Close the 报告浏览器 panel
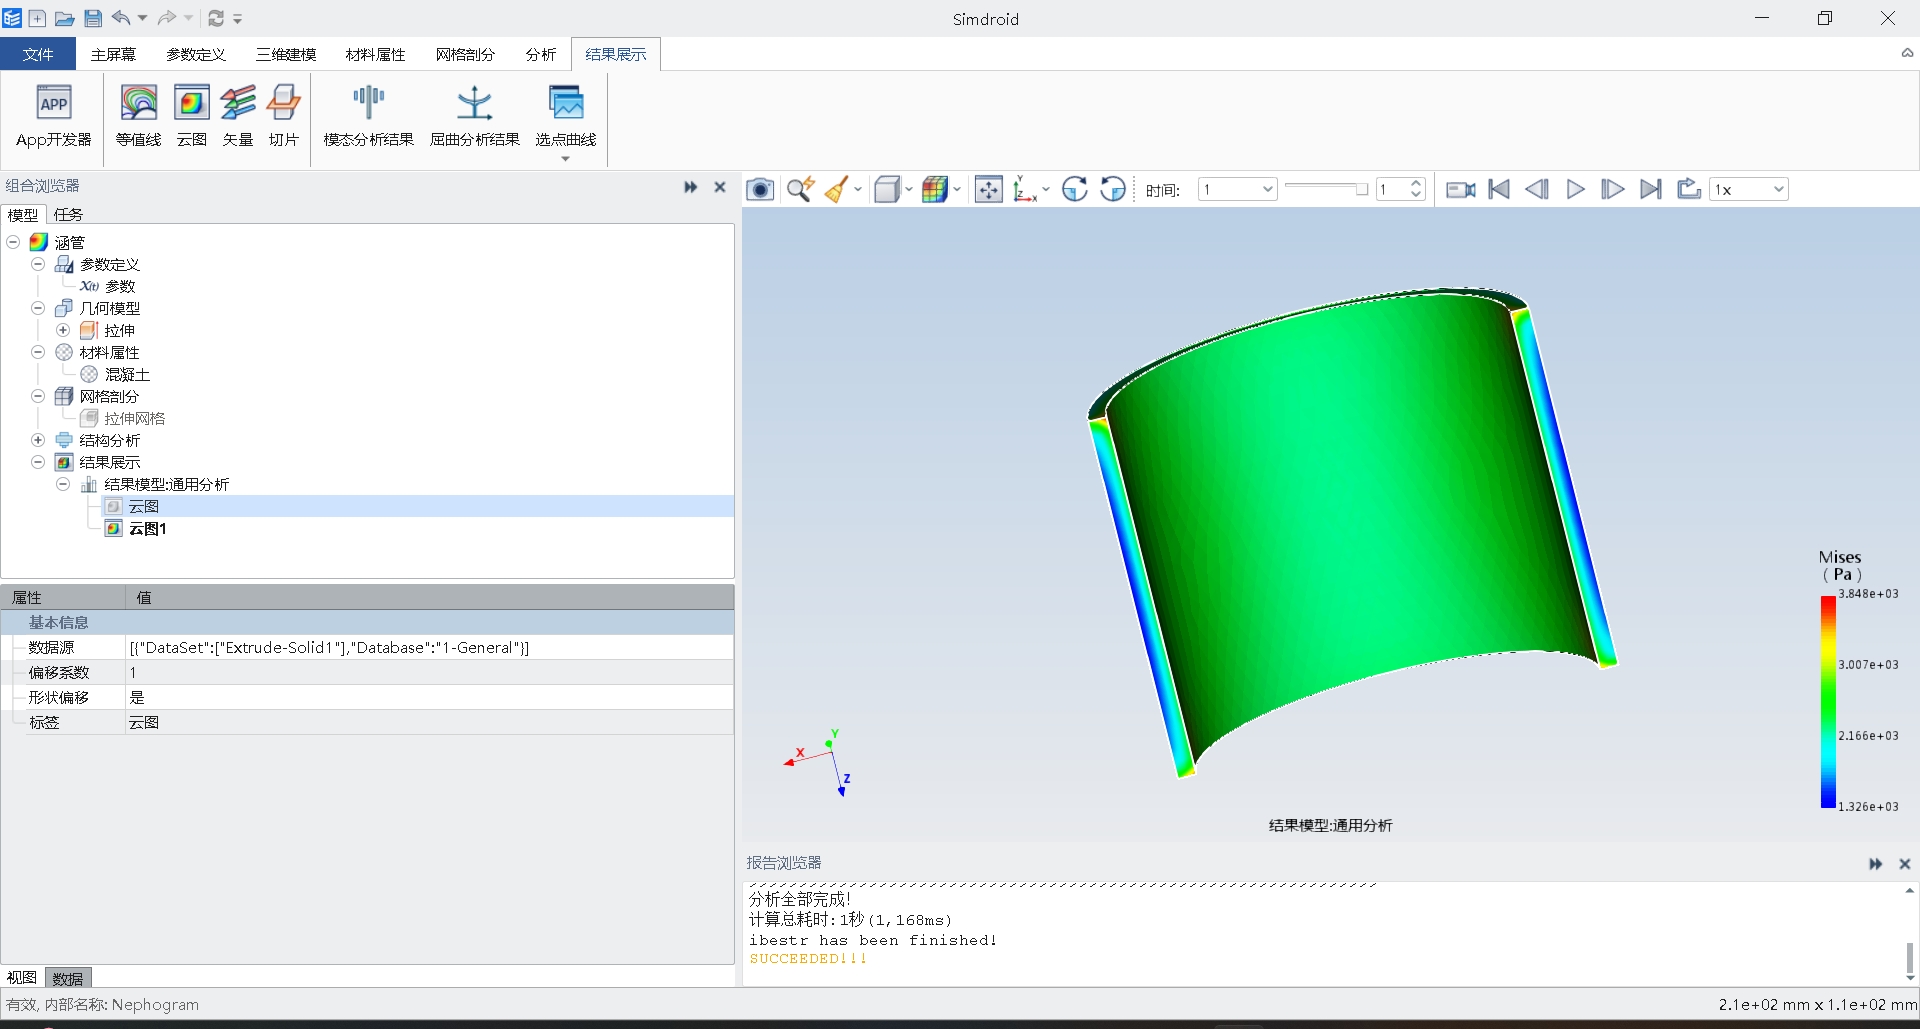 (1904, 864)
